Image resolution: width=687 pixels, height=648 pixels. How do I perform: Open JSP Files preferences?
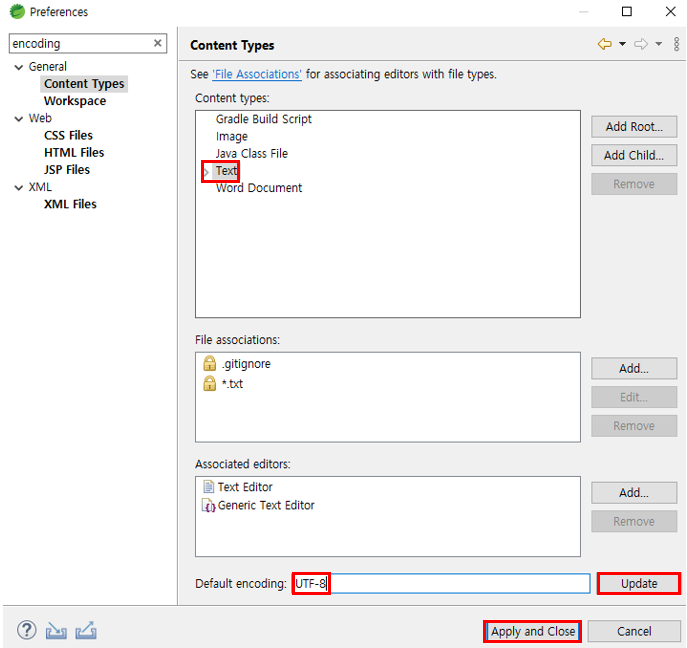click(x=67, y=170)
